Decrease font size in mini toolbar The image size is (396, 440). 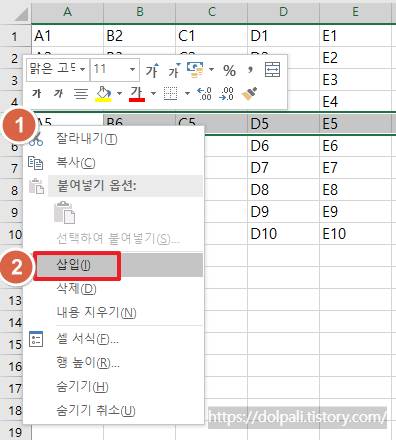[x=174, y=70]
